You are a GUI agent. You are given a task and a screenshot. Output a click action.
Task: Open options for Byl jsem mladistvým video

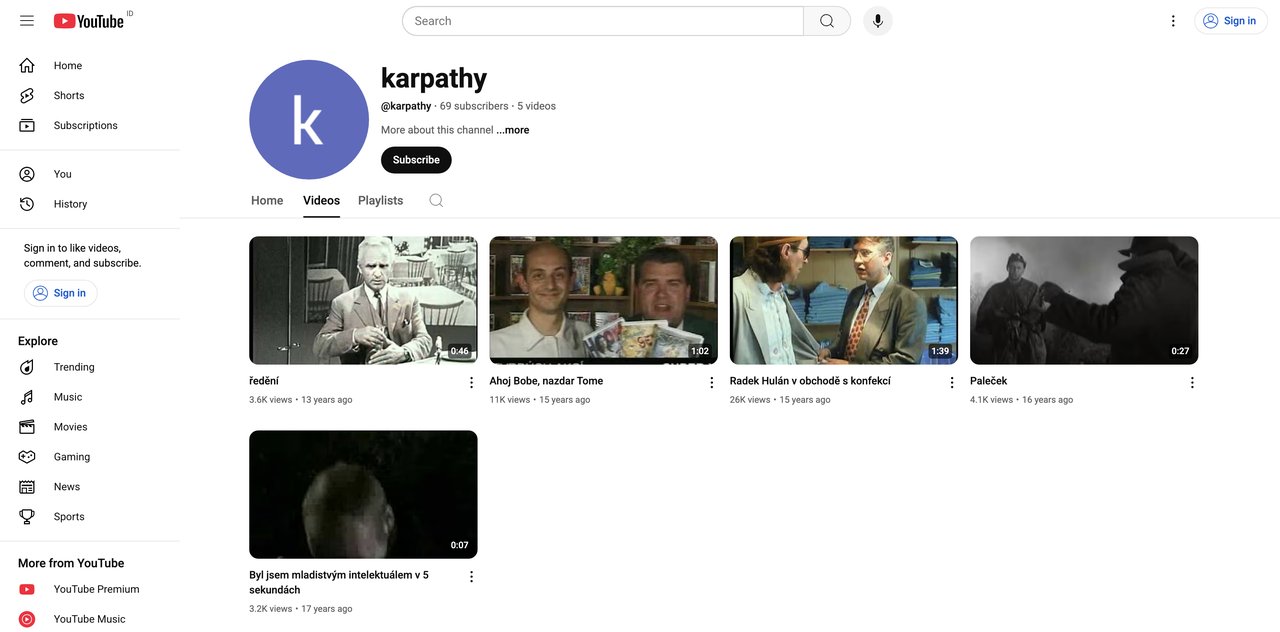point(472,577)
